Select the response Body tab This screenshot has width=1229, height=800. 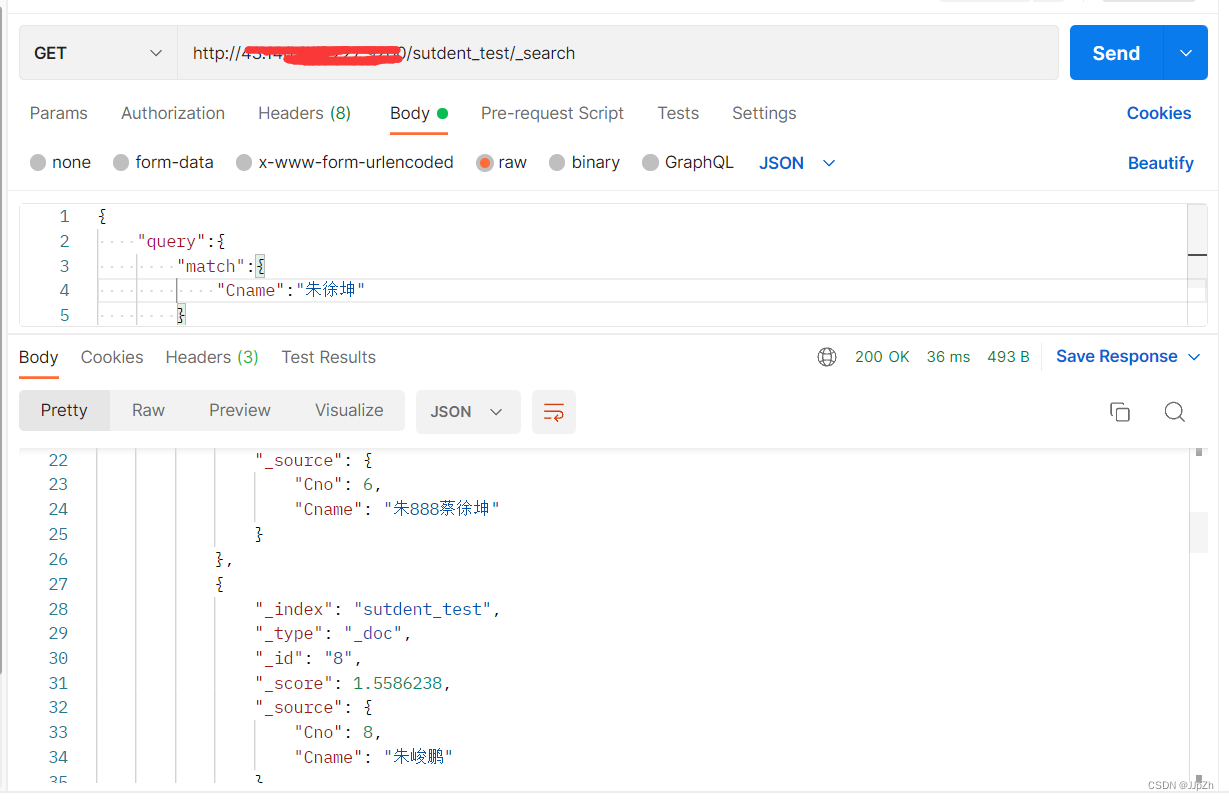click(x=39, y=357)
